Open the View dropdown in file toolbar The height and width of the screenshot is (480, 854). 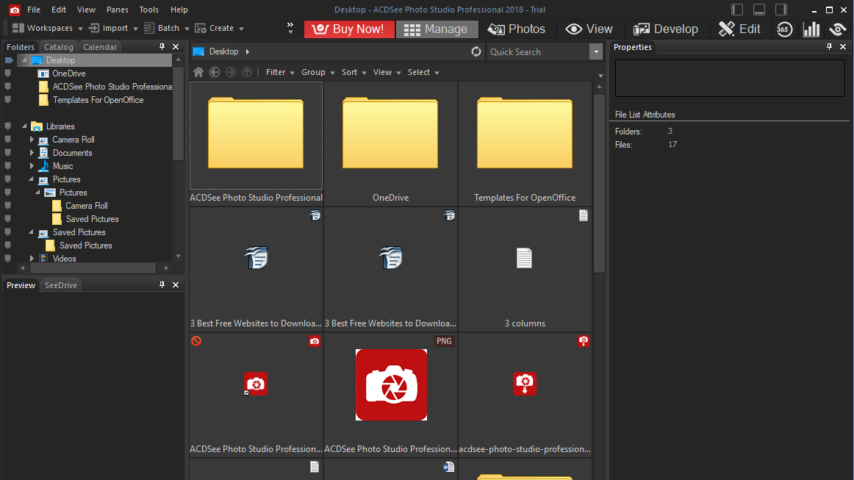387,72
